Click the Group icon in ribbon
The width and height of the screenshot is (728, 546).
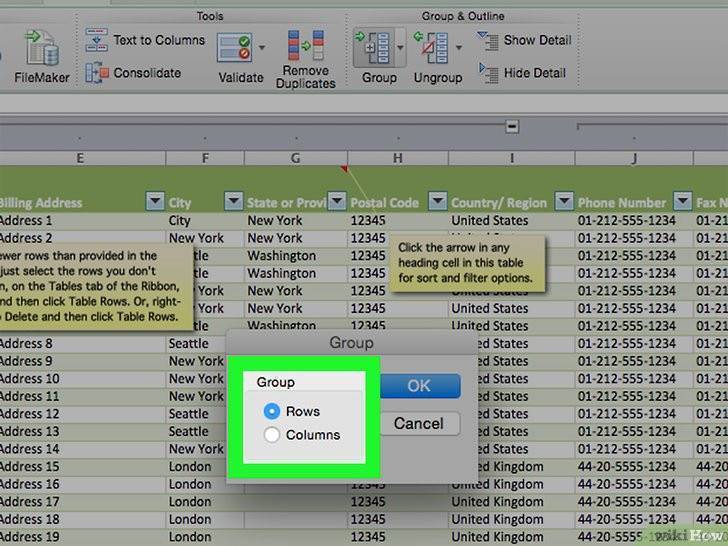pos(374,47)
